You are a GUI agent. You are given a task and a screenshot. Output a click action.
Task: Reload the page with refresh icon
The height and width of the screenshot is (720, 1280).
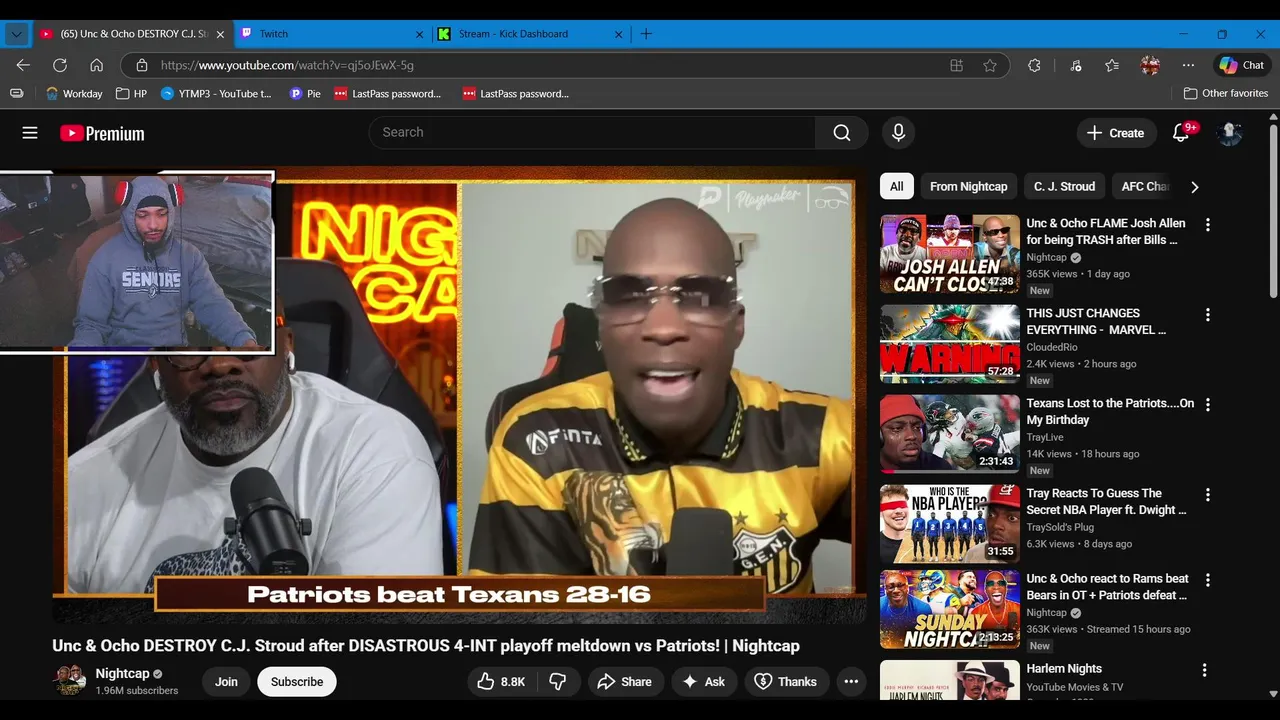(x=60, y=65)
